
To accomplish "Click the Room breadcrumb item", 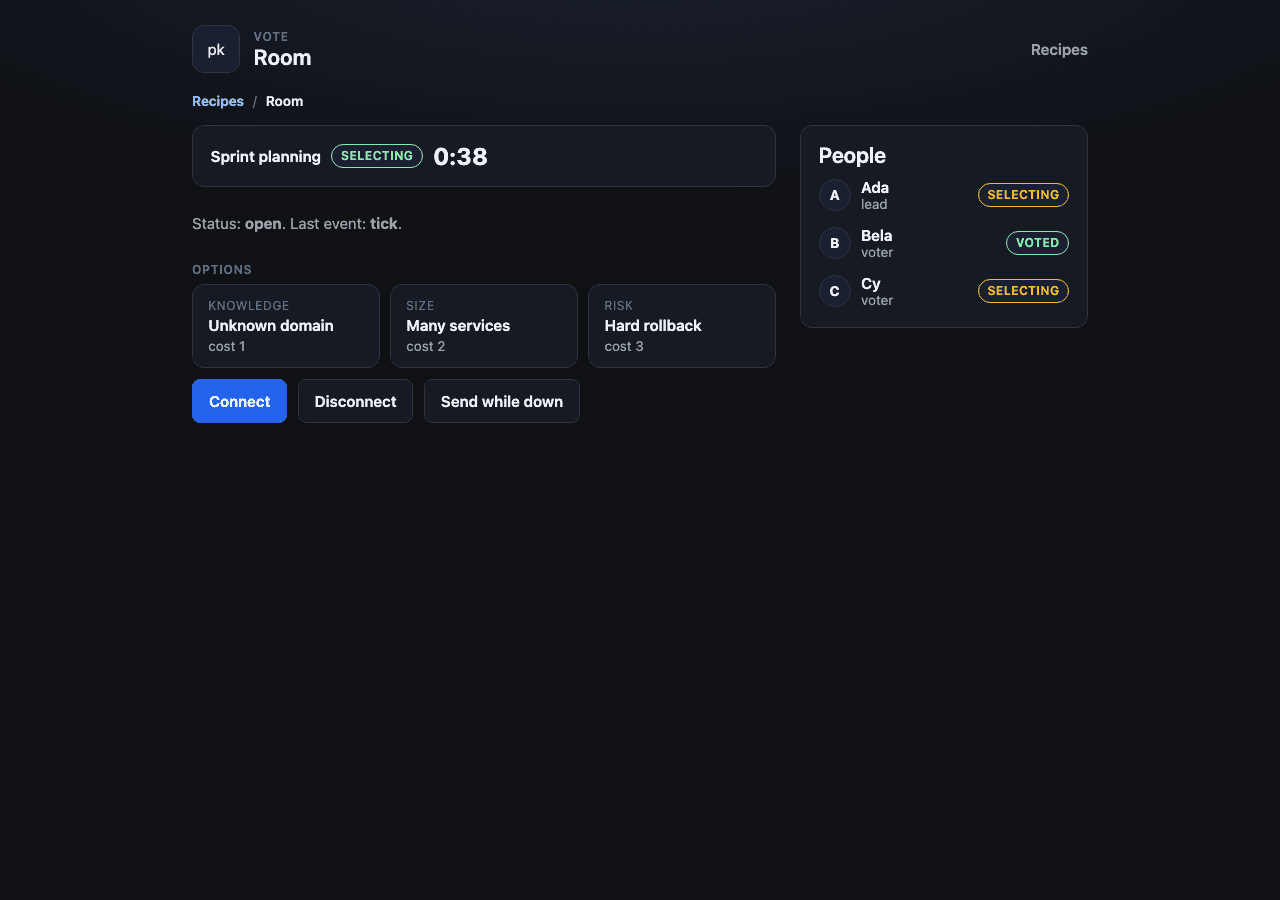I will pyautogui.click(x=284, y=101).
